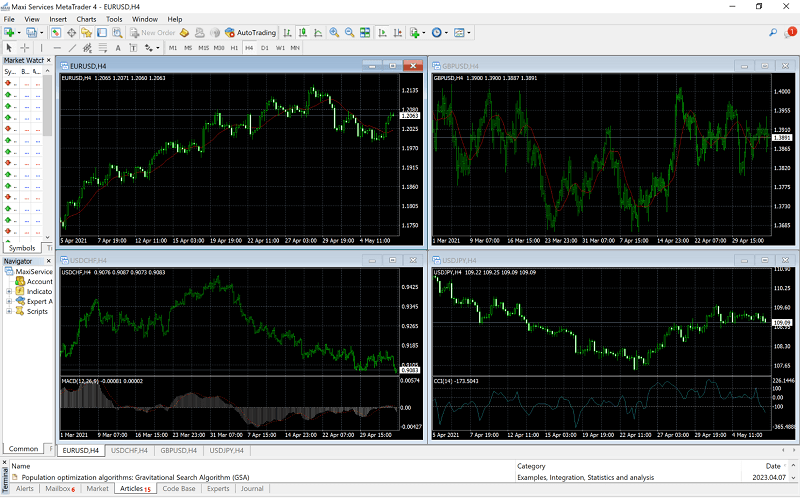Launch MetaEditor yellow book icon

pyautogui.click(x=185, y=33)
